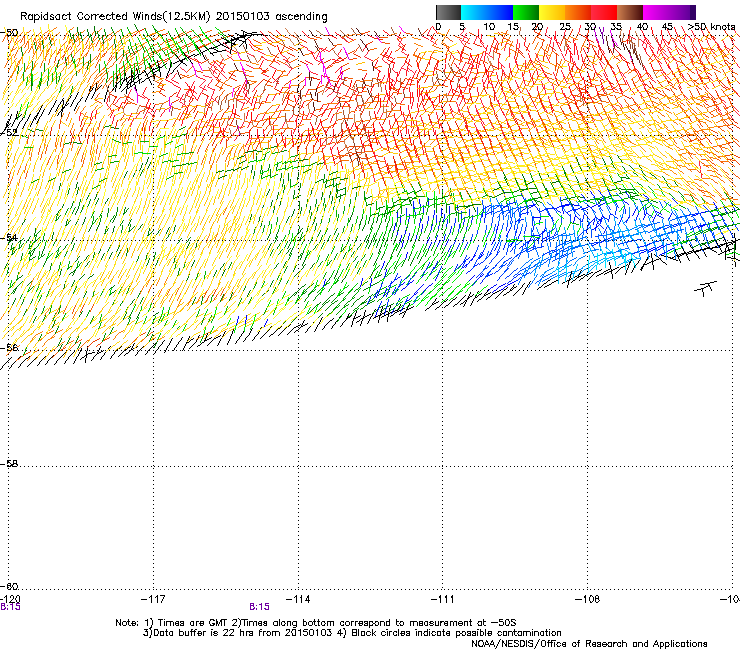
Task: Click the -52 latitude axis label
Action: tap(10, 133)
